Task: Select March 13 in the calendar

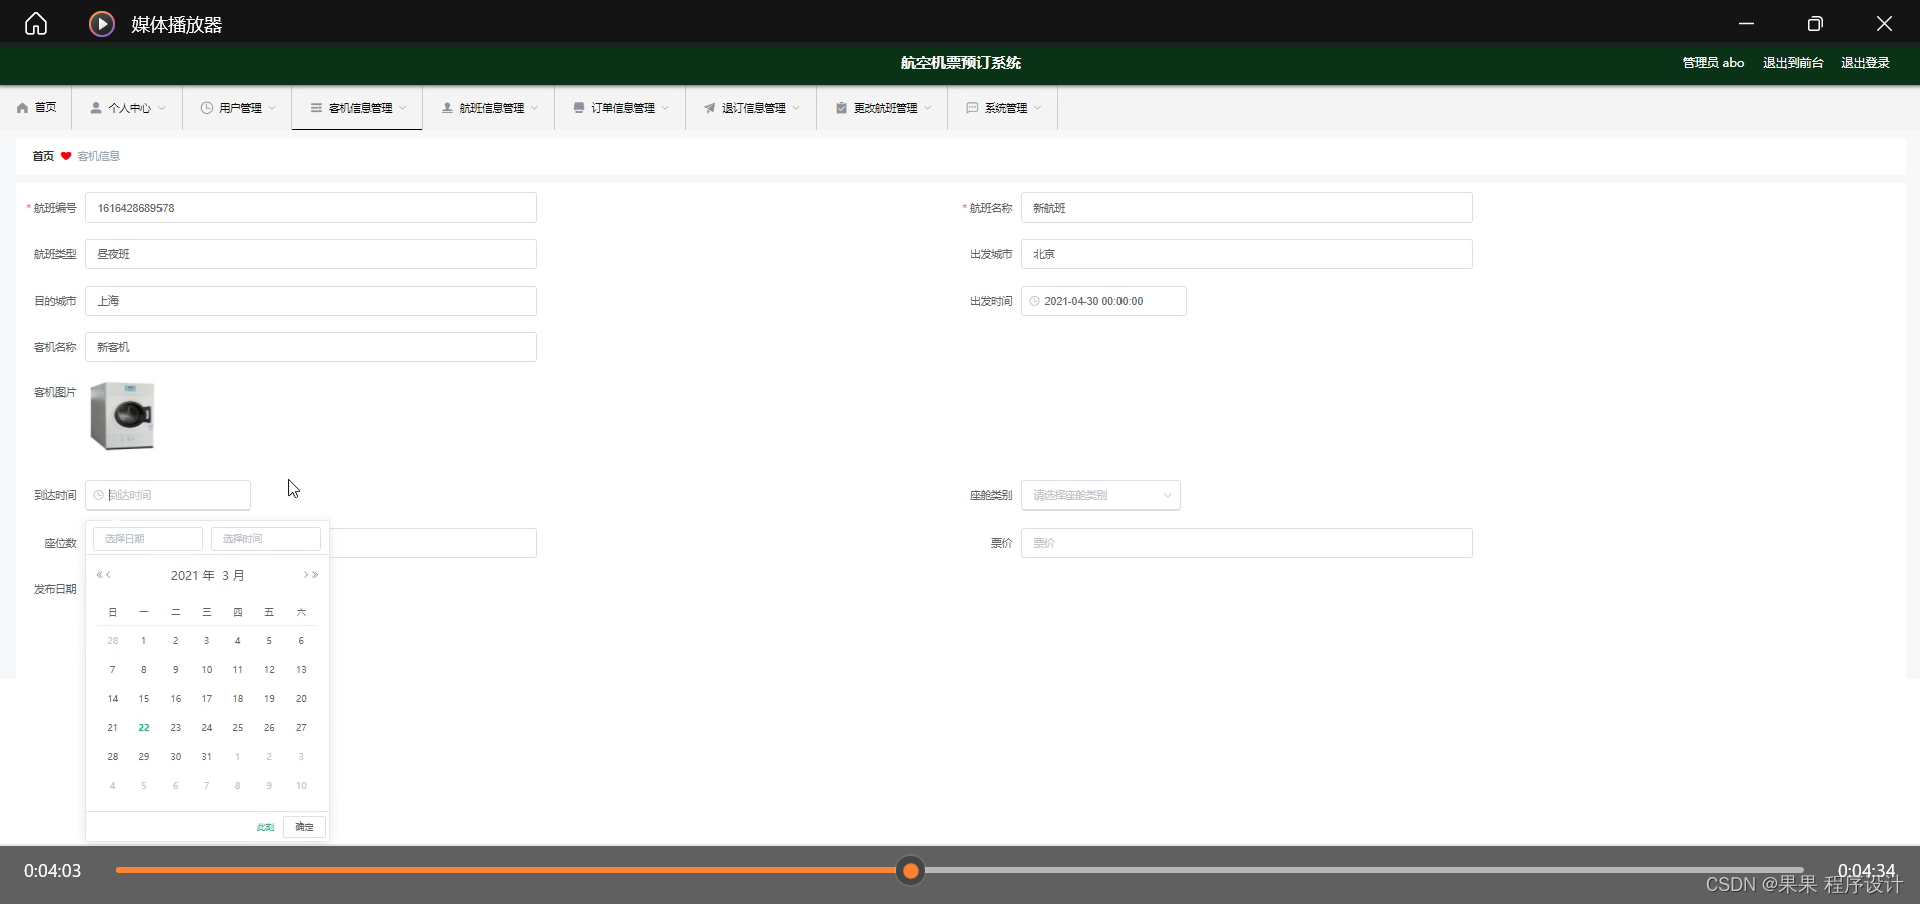Action: (x=301, y=670)
